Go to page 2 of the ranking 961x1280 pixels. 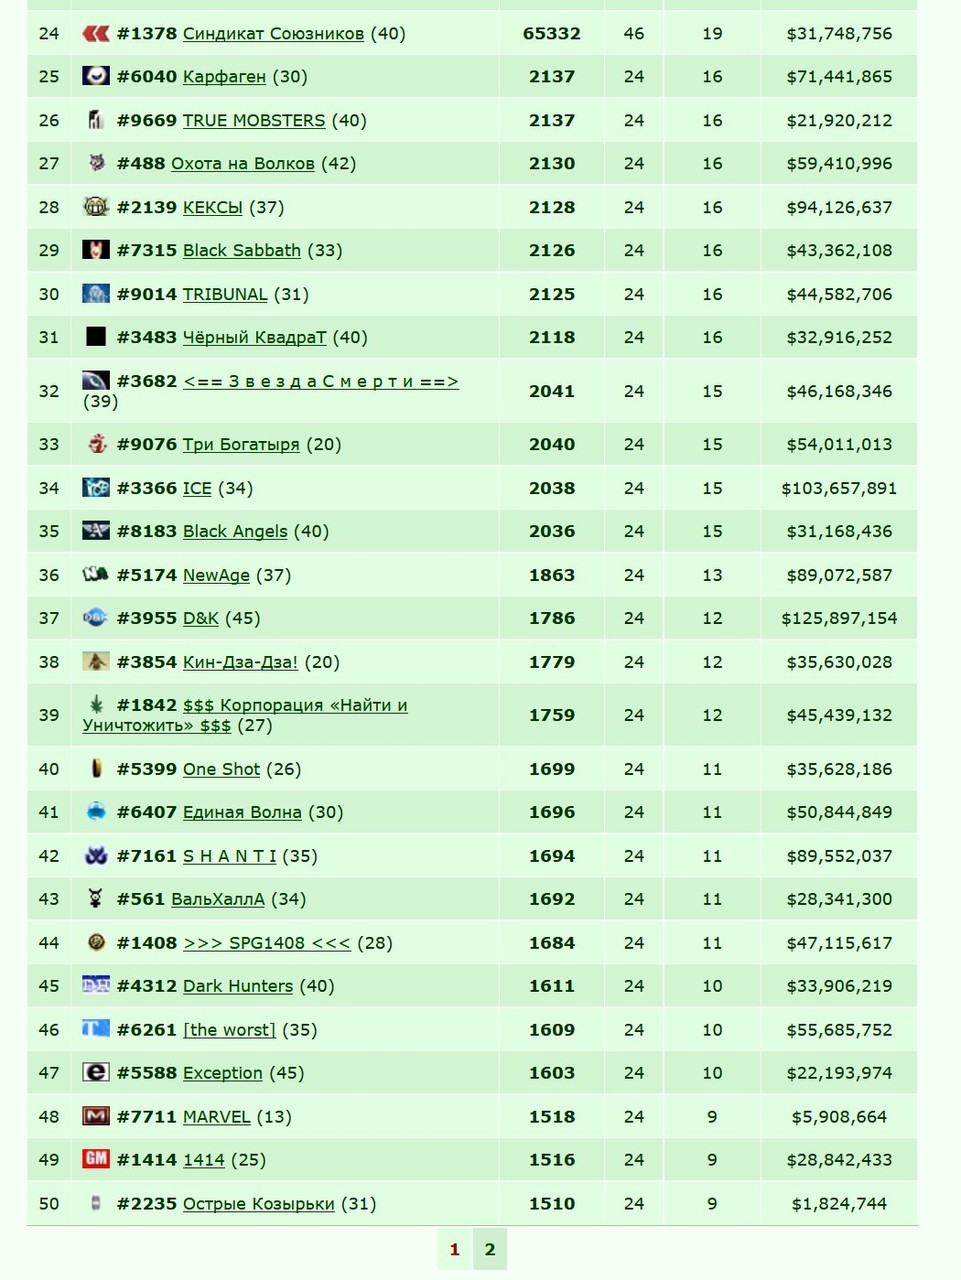(490, 1249)
